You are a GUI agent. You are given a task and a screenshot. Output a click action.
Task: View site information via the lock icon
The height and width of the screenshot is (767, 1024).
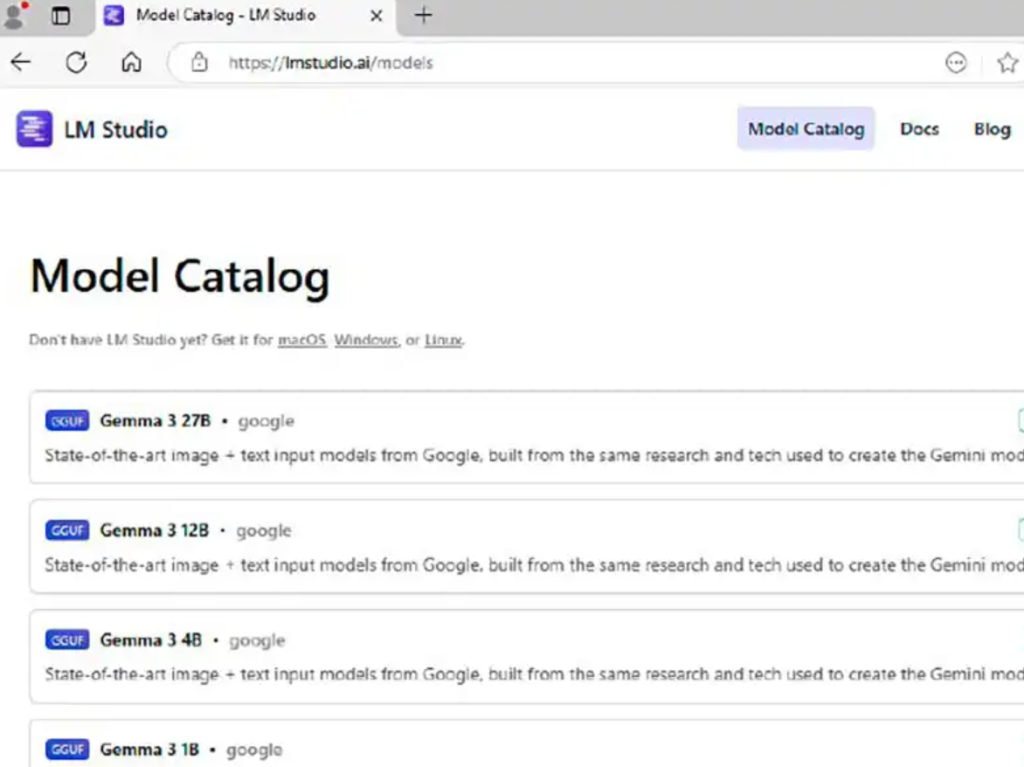click(199, 63)
